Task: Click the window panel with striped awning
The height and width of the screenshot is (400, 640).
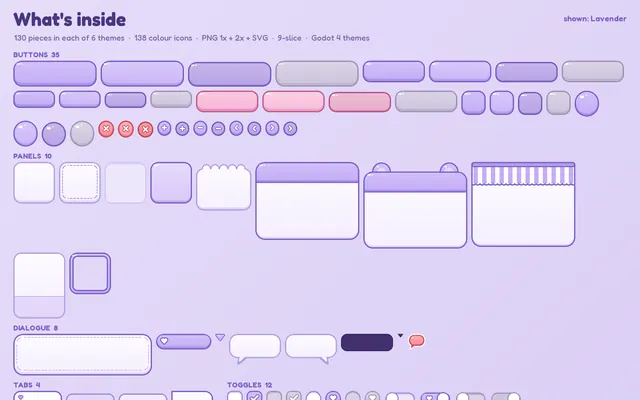Action: 523,204
